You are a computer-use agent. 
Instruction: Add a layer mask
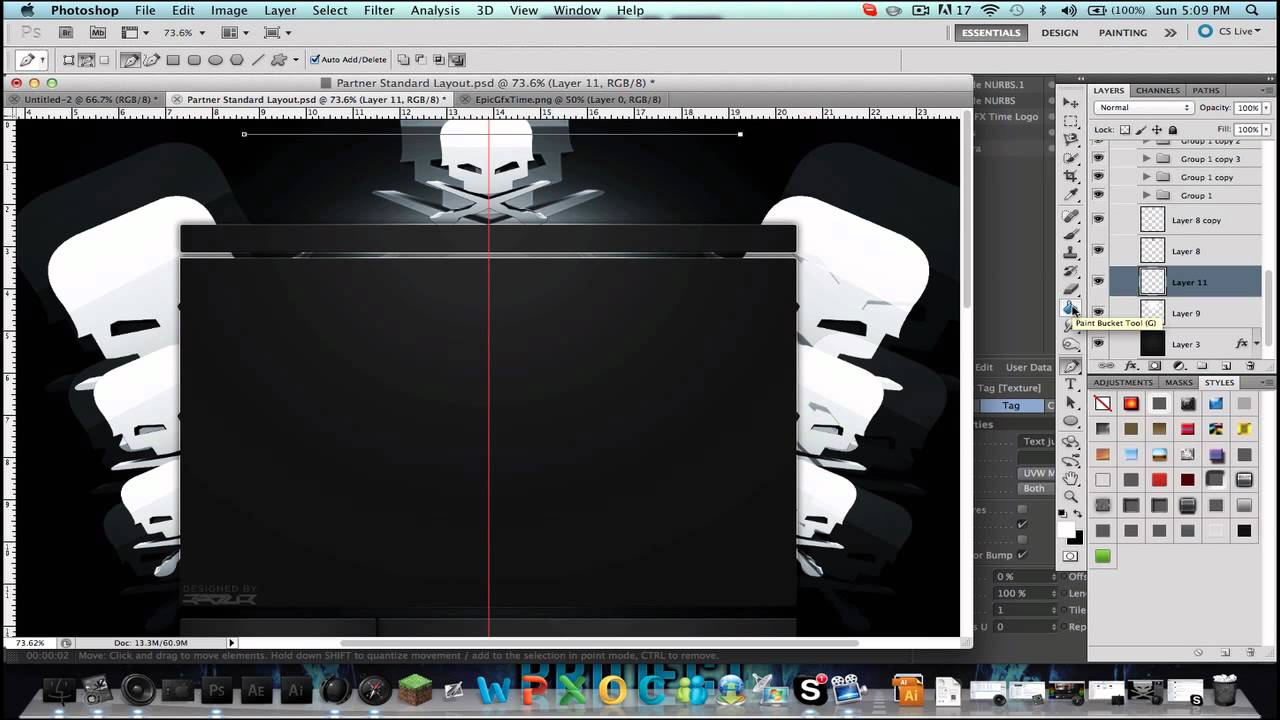tap(1155, 367)
